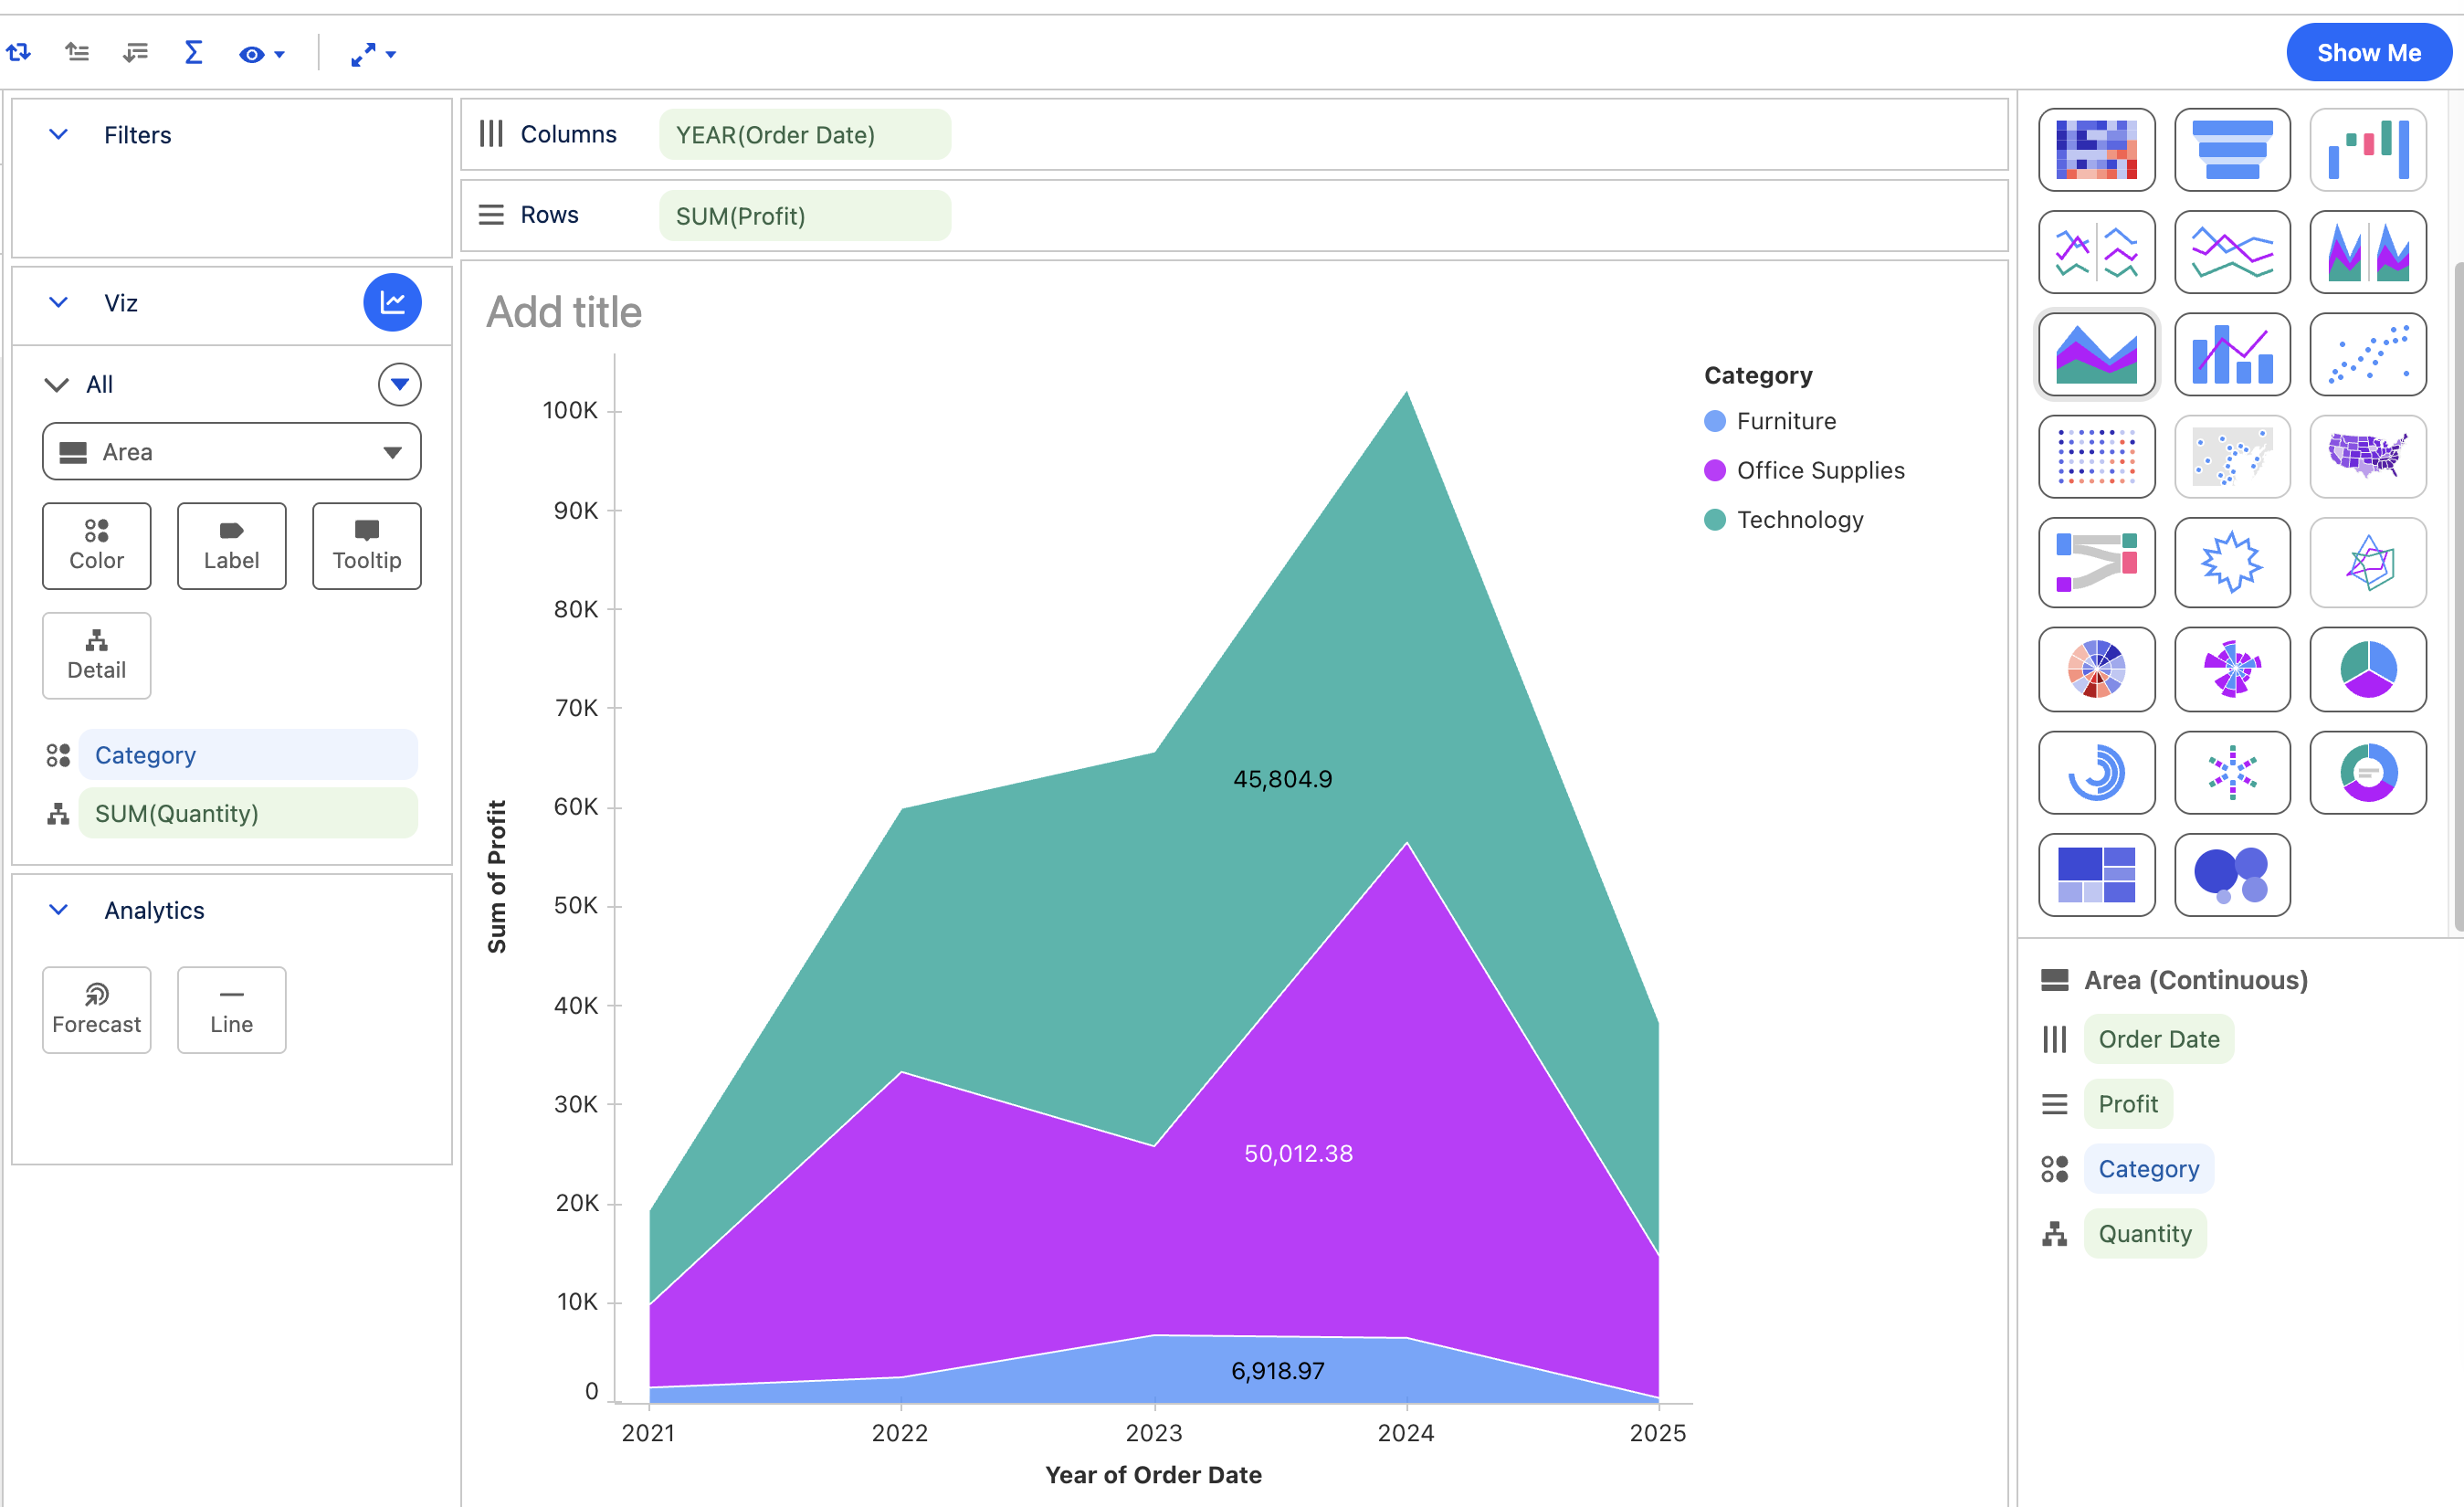Click the swap rows and columns icon

pyautogui.click(x=19, y=53)
